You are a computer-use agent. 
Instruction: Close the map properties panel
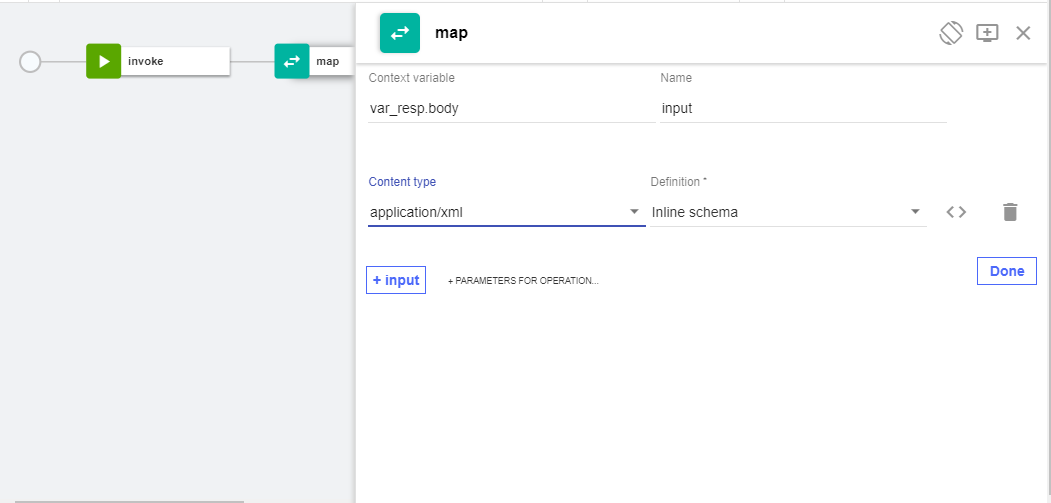click(x=1023, y=33)
